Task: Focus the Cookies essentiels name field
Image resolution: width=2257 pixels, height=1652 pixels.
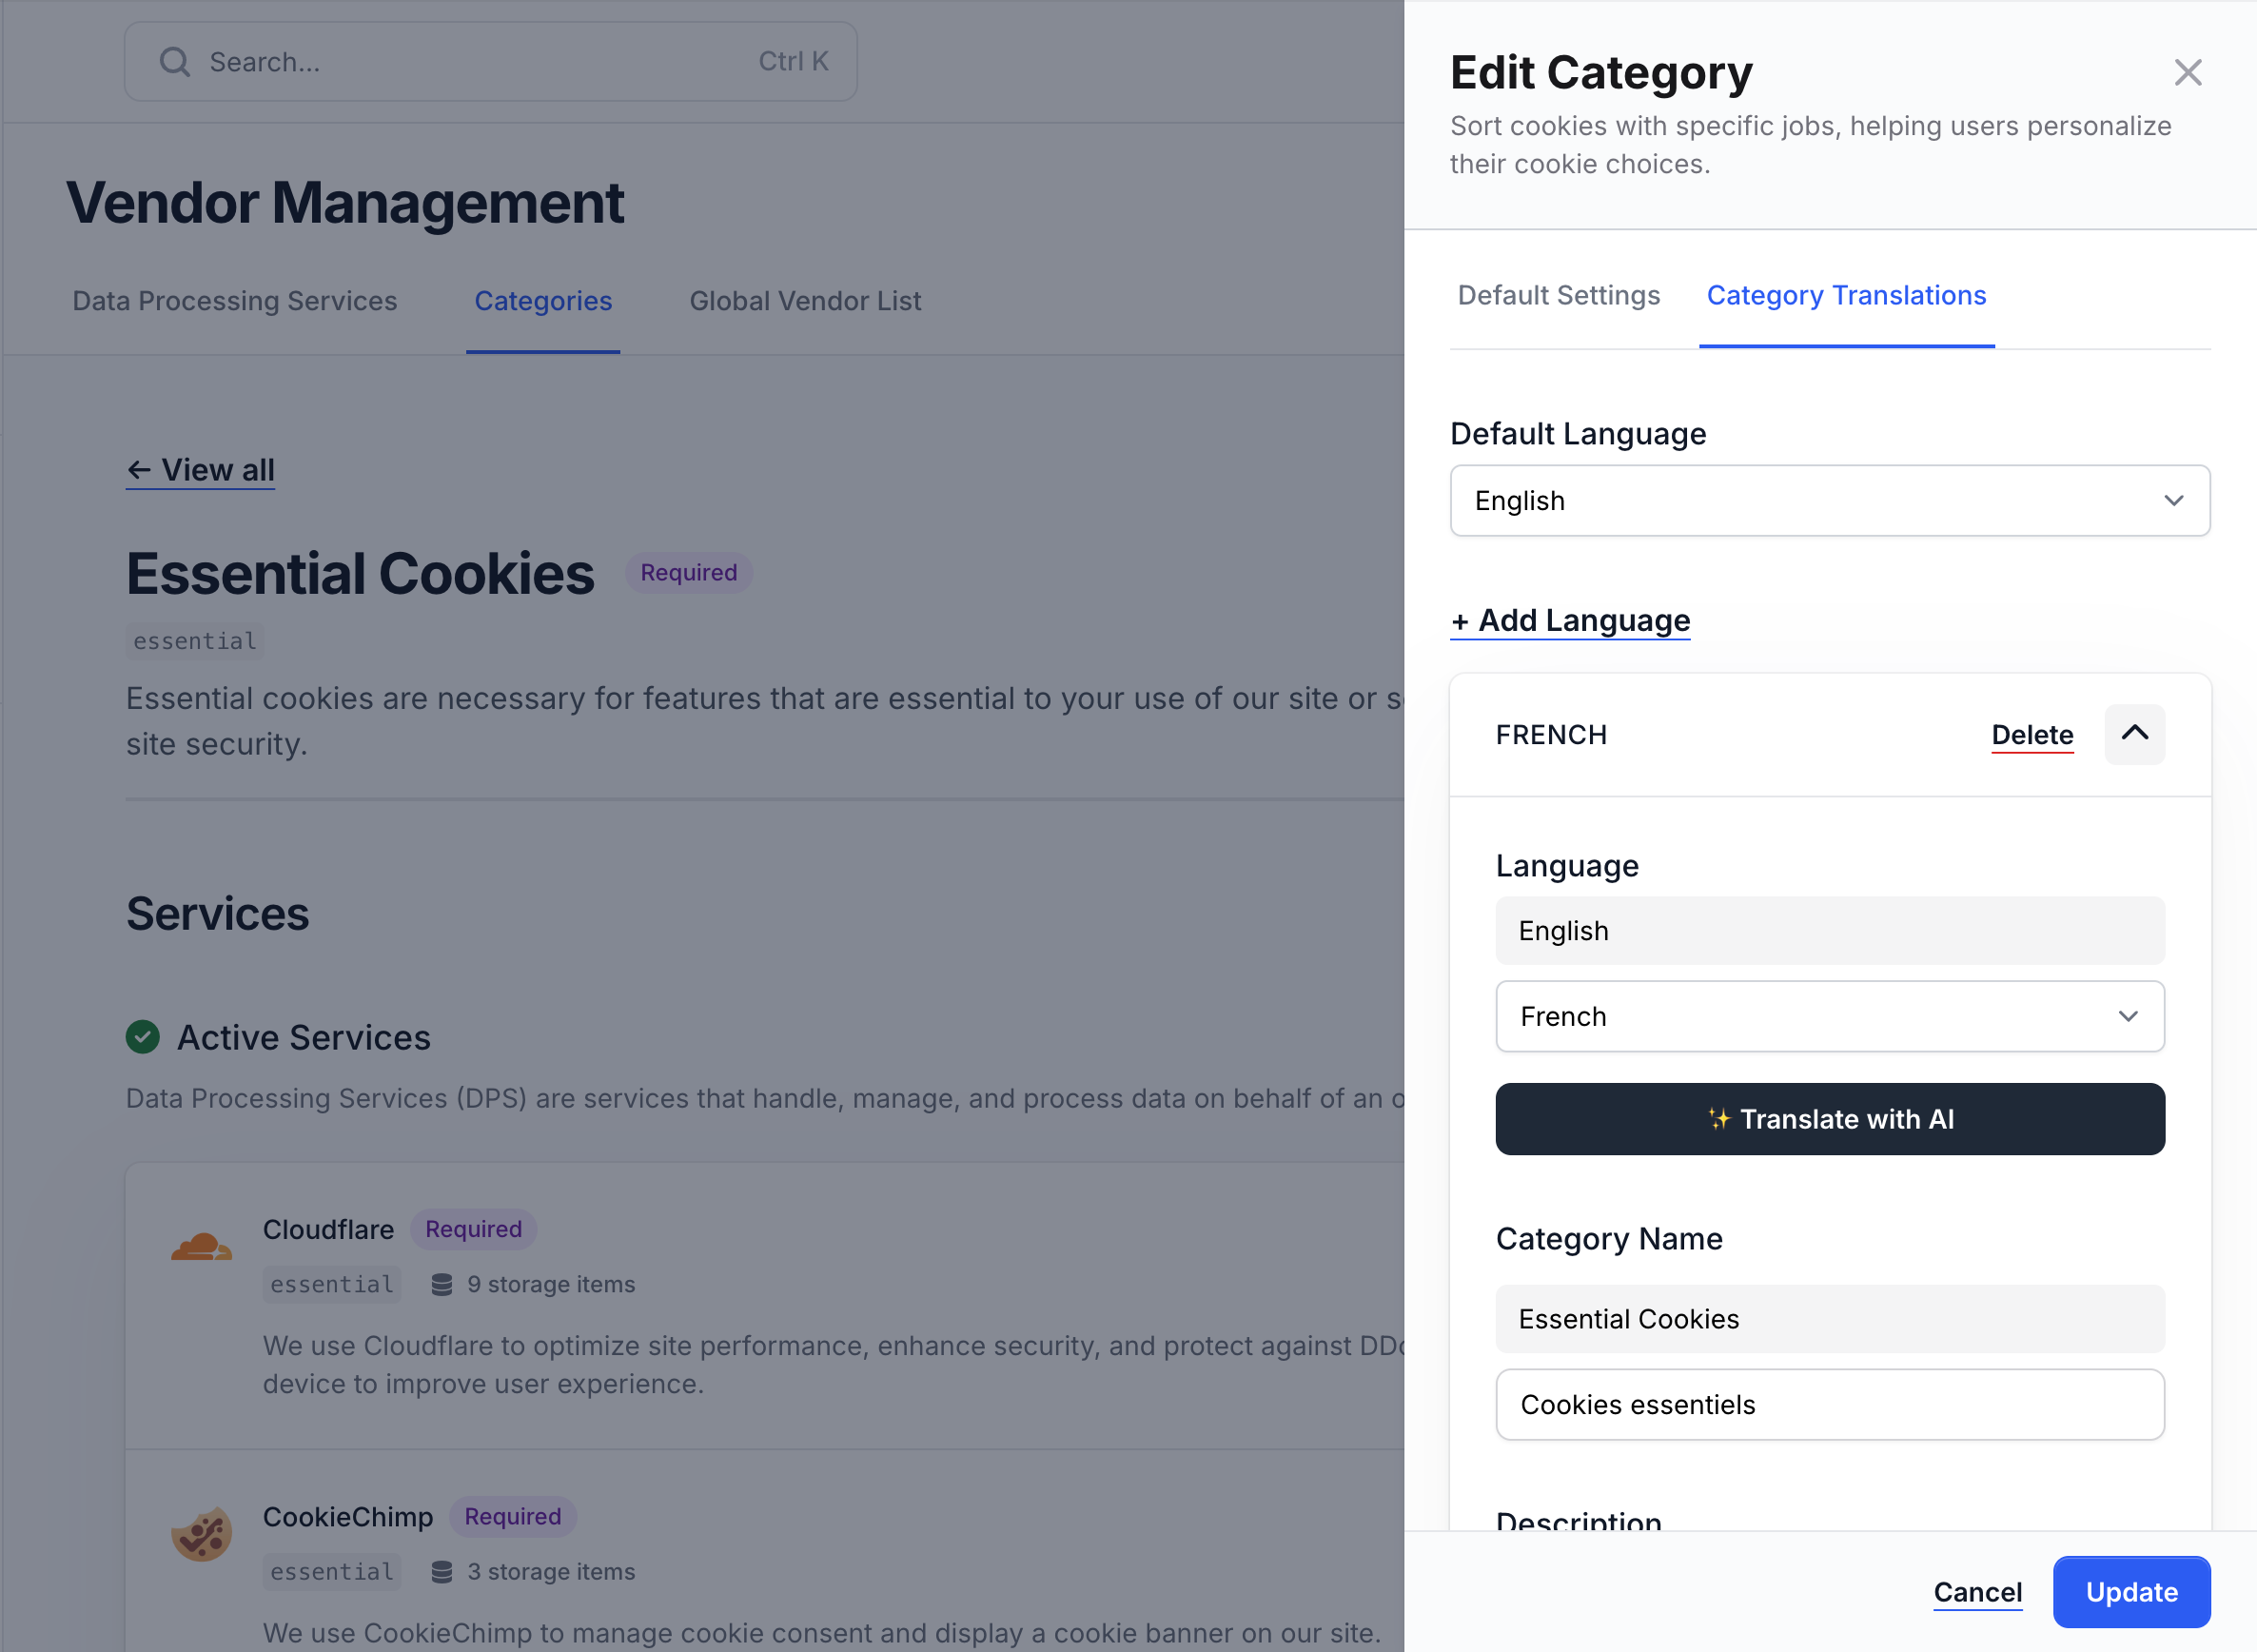Action: coord(1829,1404)
